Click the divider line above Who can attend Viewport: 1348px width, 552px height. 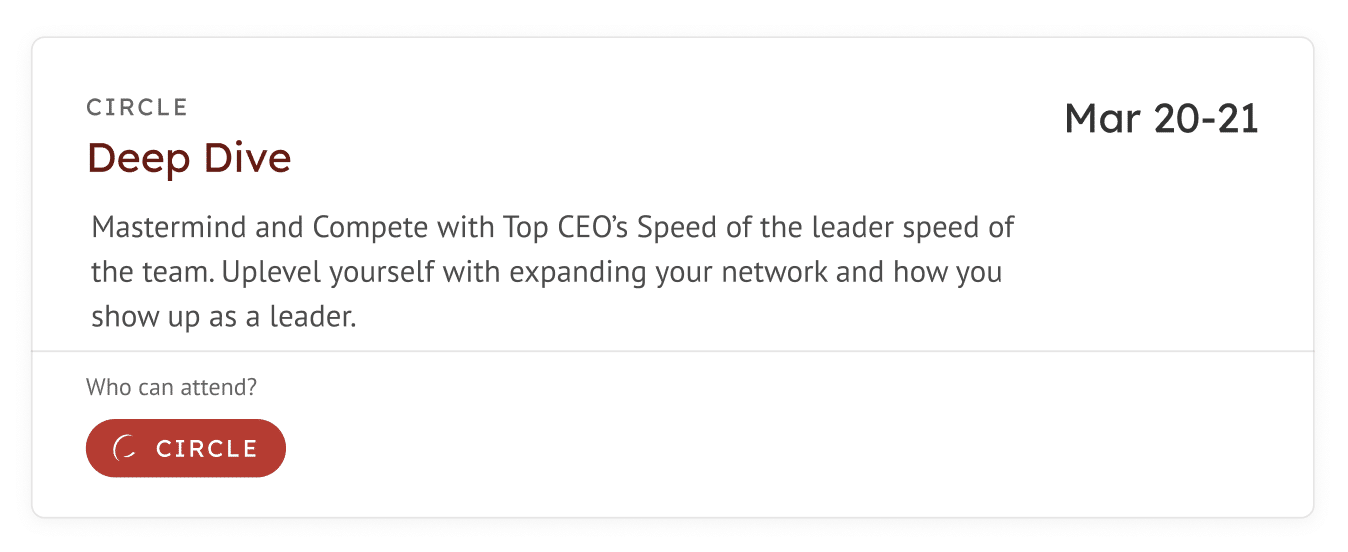pos(673,351)
